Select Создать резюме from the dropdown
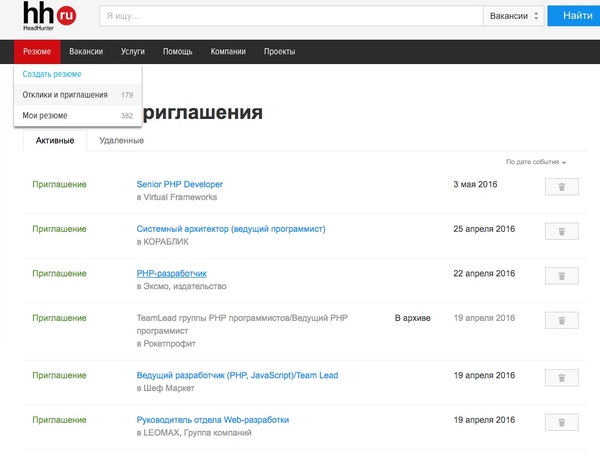Image resolution: width=600 pixels, height=457 pixels. (x=52, y=74)
